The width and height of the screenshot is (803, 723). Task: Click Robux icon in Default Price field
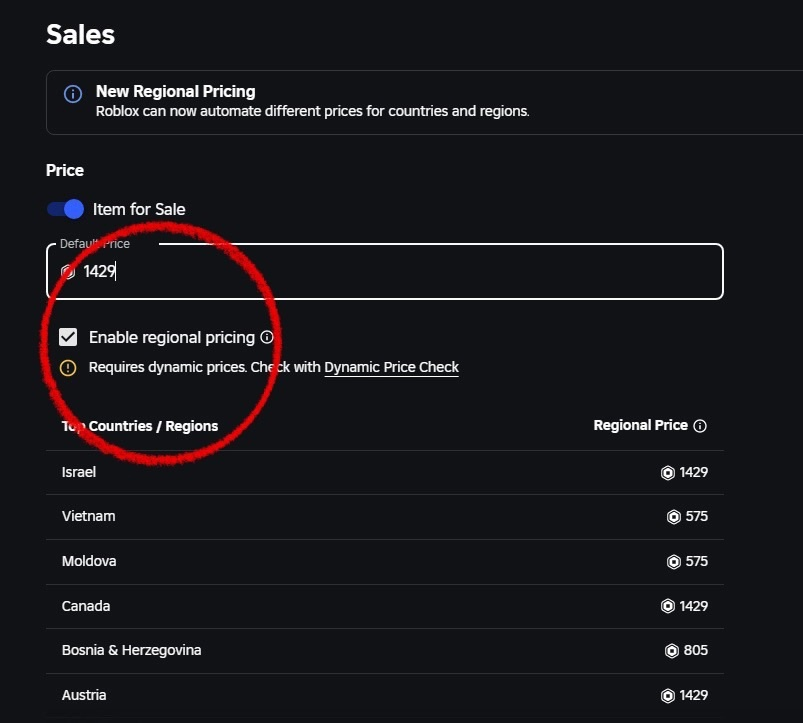coord(68,271)
